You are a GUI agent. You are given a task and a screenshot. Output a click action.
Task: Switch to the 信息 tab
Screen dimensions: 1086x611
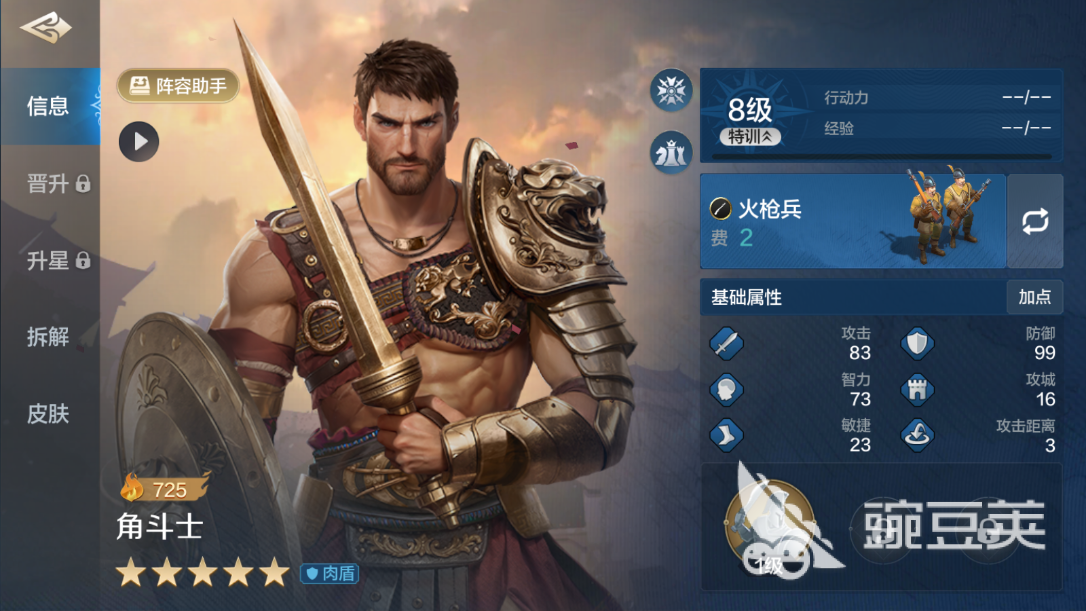pos(50,106)
